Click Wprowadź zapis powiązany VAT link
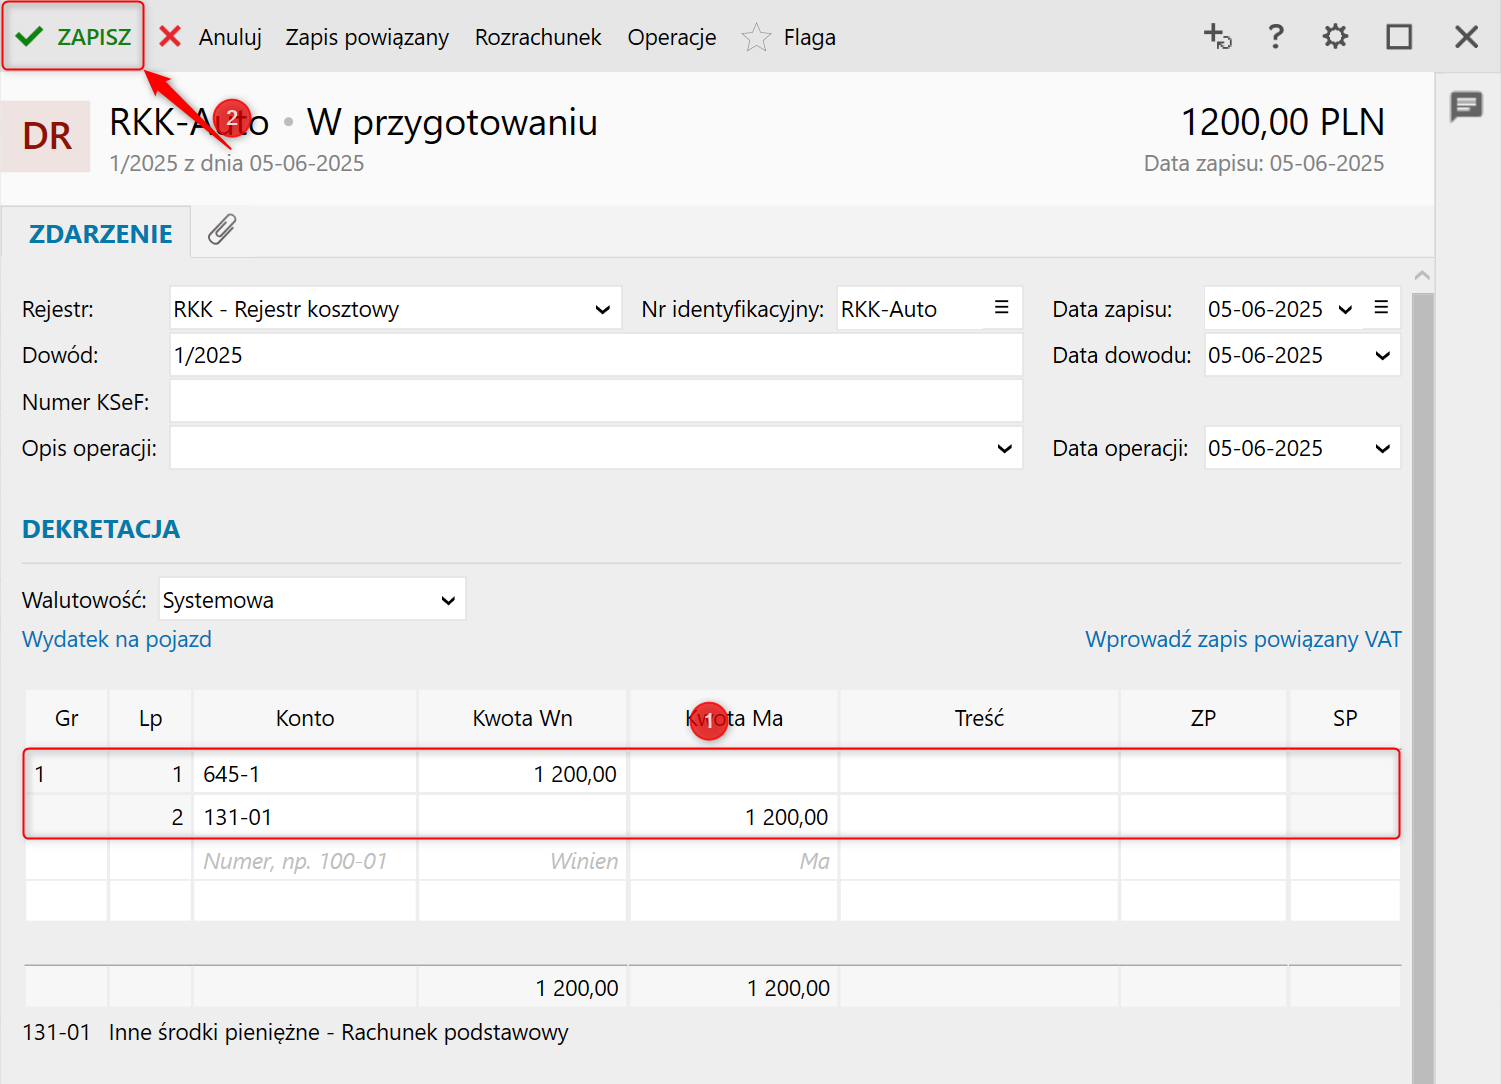This screenshot has width=1501, height=1084. pos(1242,639)
